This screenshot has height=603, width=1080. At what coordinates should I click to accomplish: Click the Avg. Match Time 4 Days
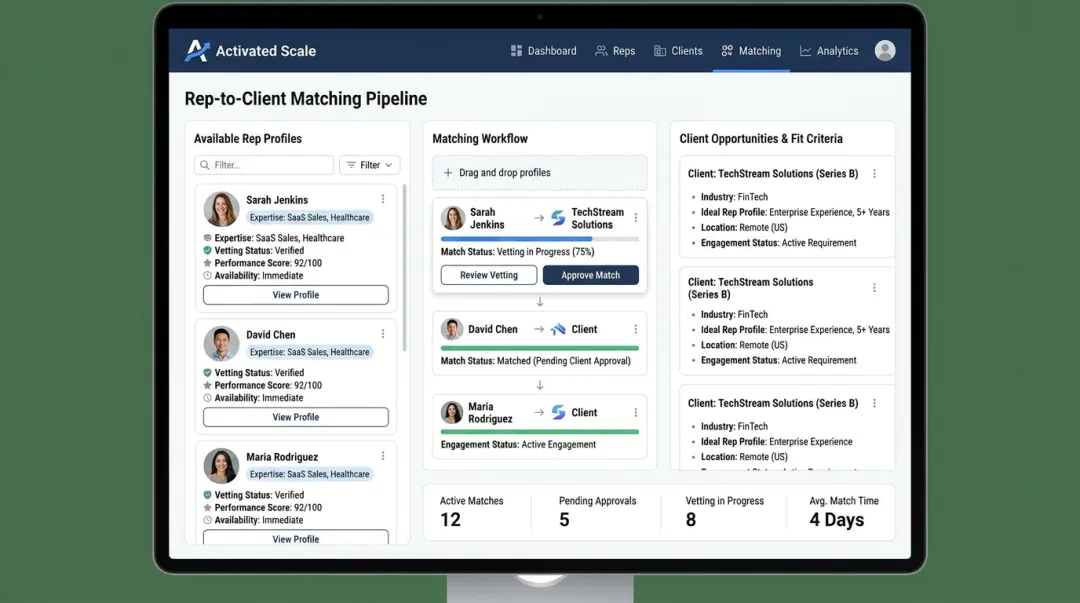pos(837,520)
